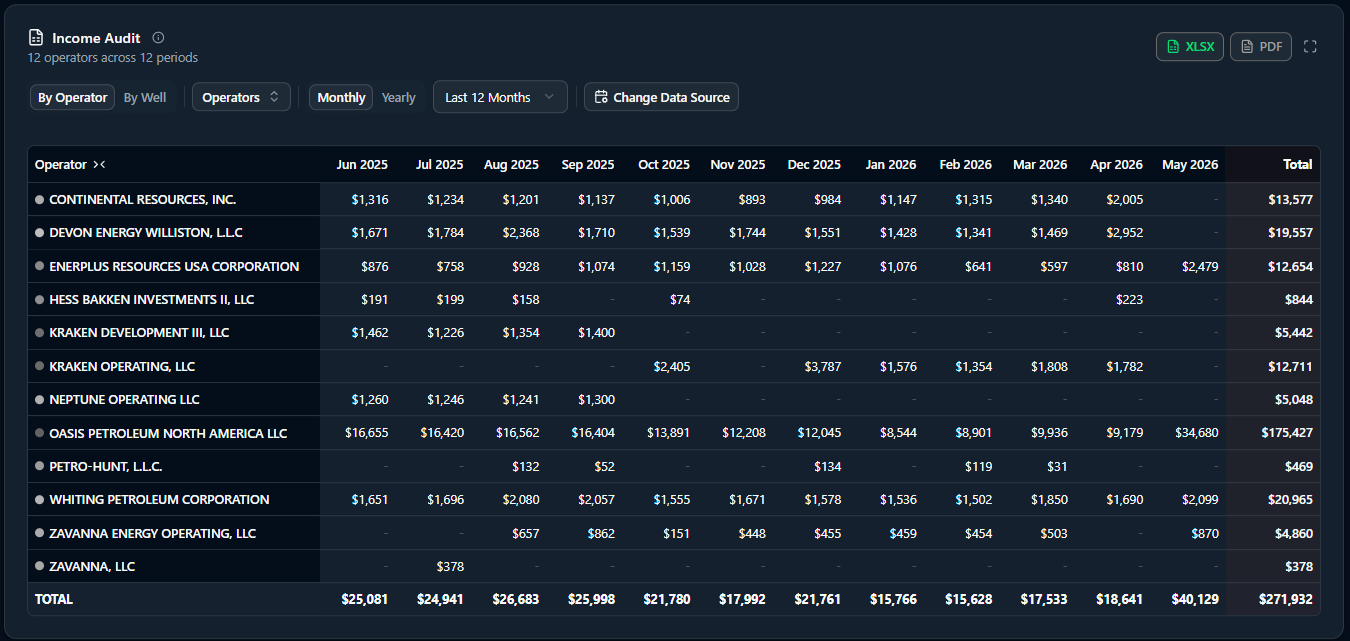Viewport: 1350px width, 641px height.
Task: Collapse Operator column using arrows icon
Action: (99, 165)
